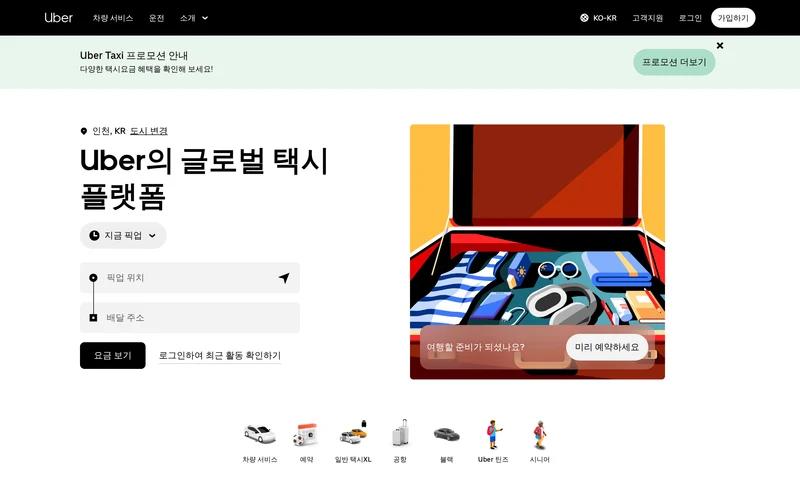Click the 미리 예약하세요 button
This screenshot has width=800, height=500.
pos(607,347)
